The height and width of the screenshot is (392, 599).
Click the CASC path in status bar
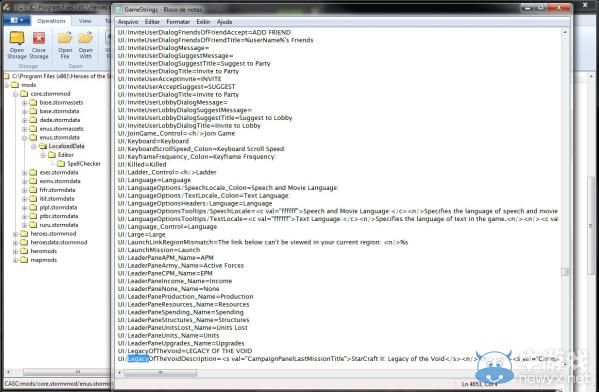click(x=57, y=384)
